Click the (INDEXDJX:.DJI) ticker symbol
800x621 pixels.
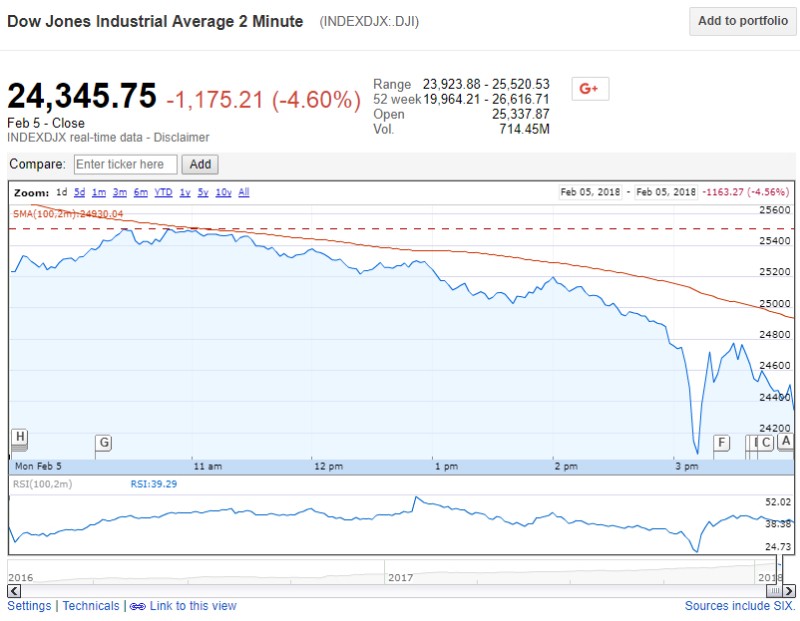click(369, 22)
